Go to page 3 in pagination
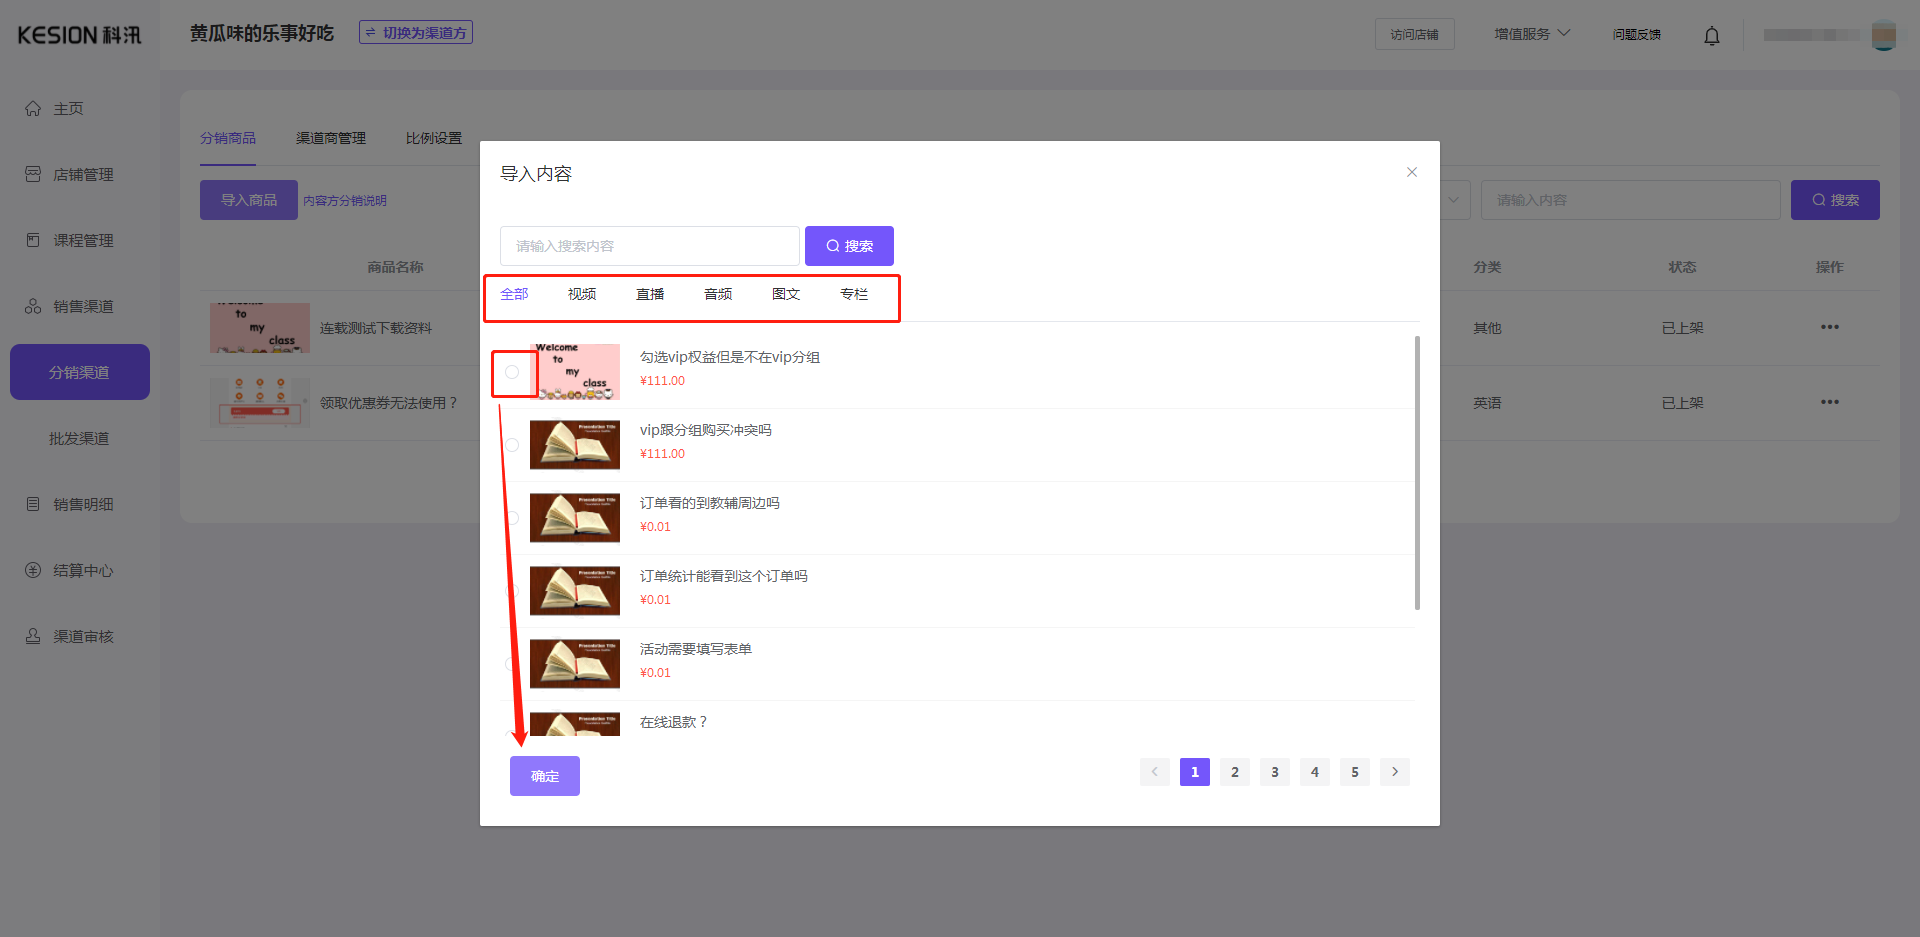1920x937 pixels. click(1275, 772)
